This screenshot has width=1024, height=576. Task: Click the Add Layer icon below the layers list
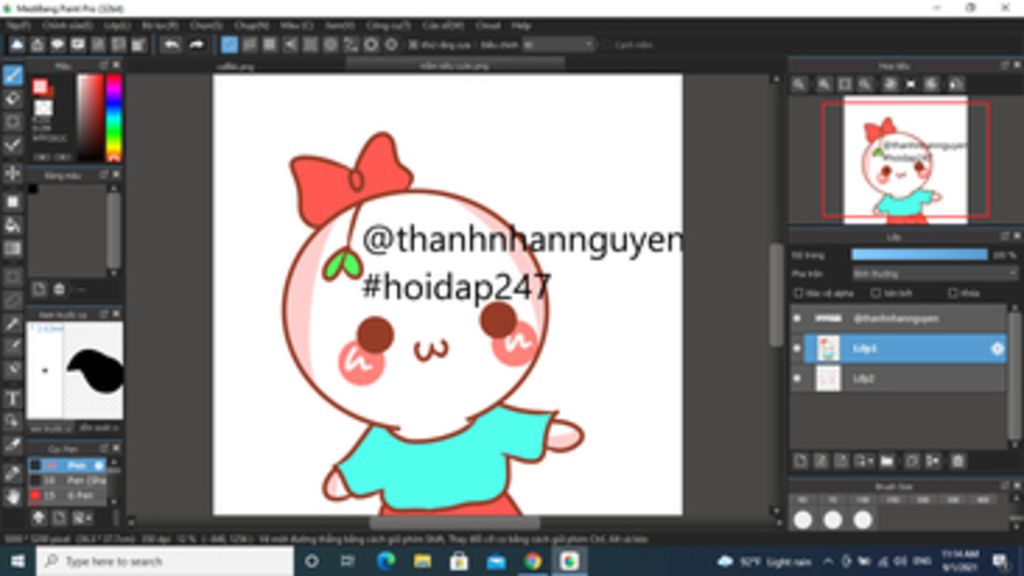[801, 461]
